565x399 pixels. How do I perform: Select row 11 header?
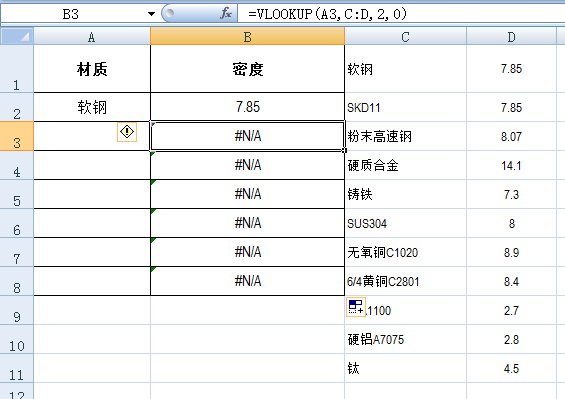(x=17, y=368)
